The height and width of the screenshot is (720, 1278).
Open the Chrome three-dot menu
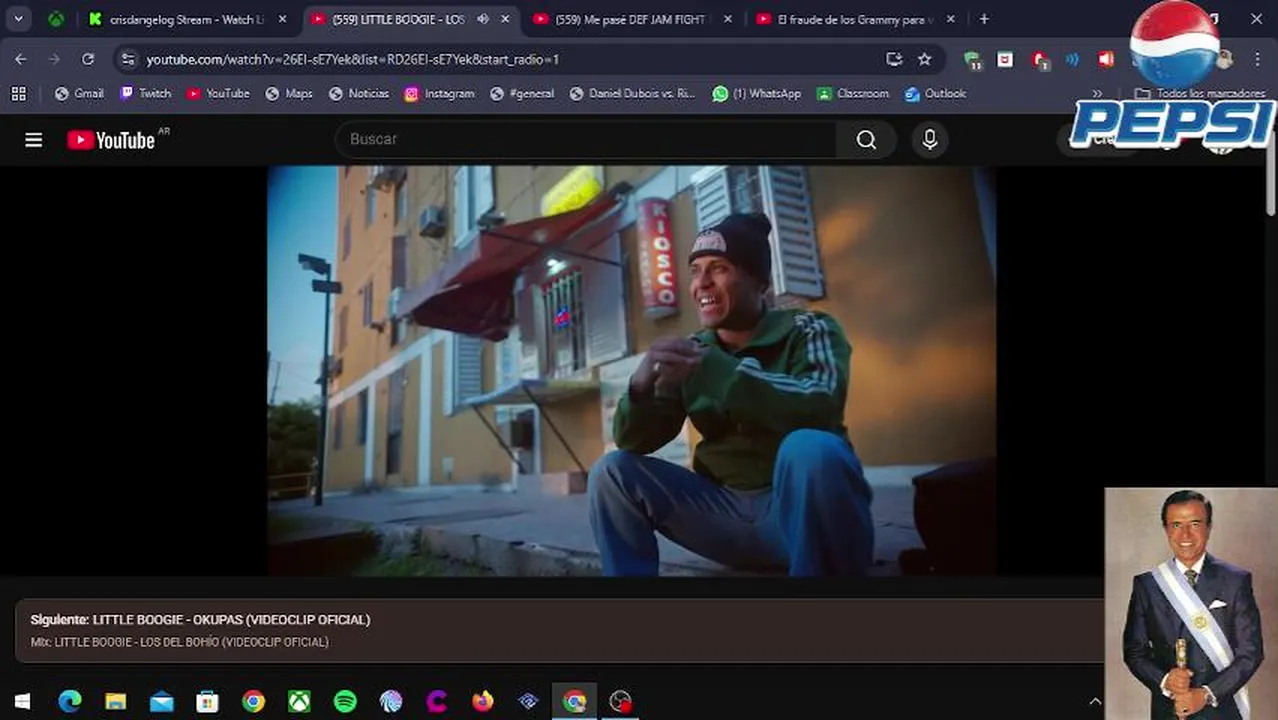tap(1257, 59)
